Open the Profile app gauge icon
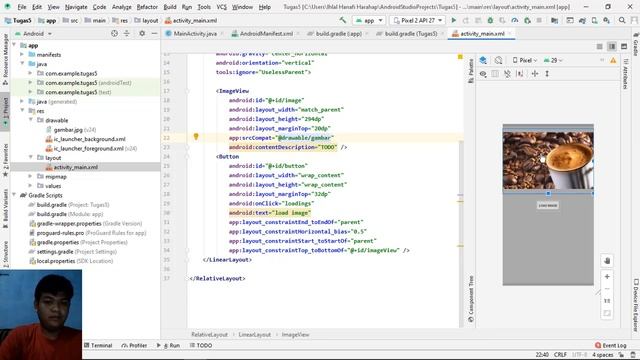The width and height of the screenshot is (640, 360). coord(515,20)
